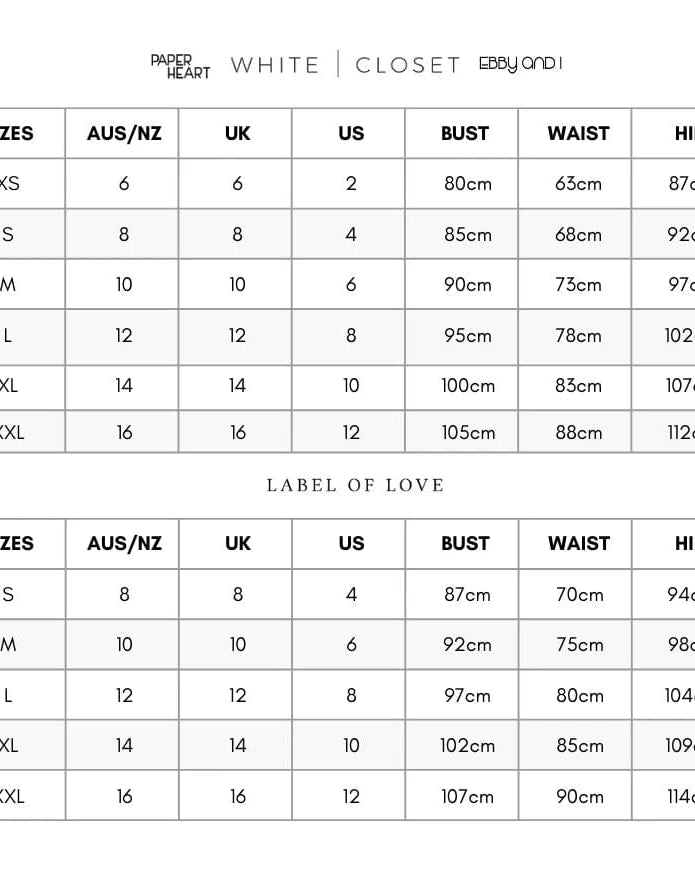Select US header in the Label of Love table
Screen dimensions: 695x869
pos(351,543)
